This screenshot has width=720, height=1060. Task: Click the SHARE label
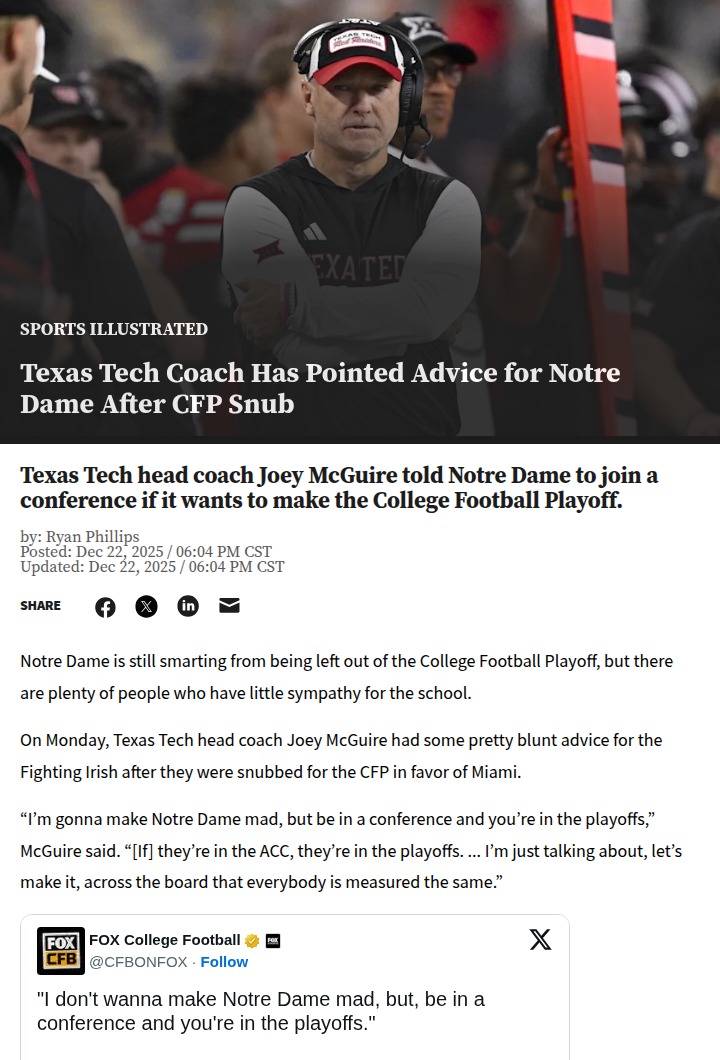40,606
